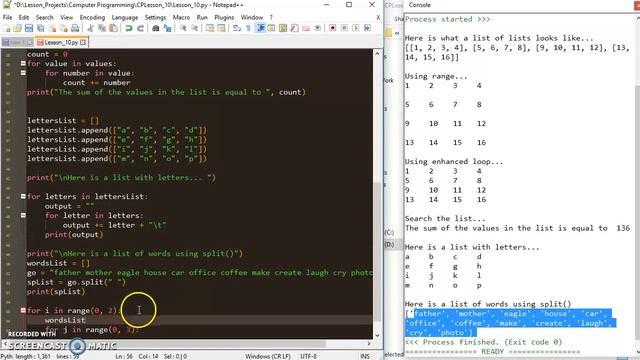Screen dimensions: 640x360
Task: Toggle synchronize horizontal scrolling icon
Action: pyautogui.click(x=221, y=28)
